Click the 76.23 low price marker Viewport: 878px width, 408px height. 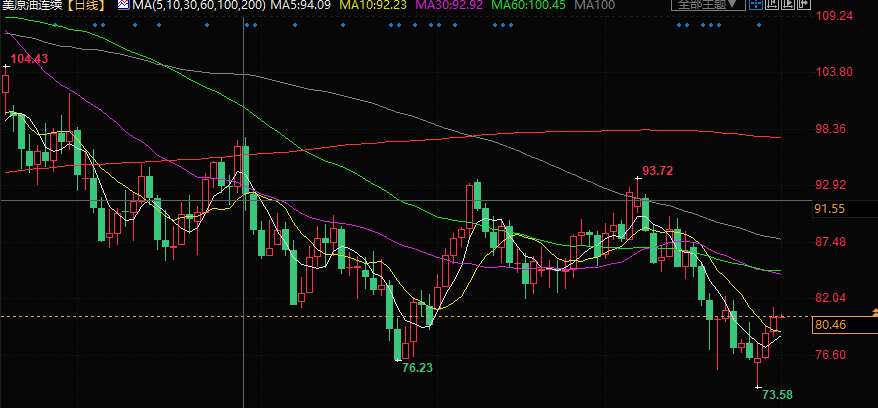416,368
